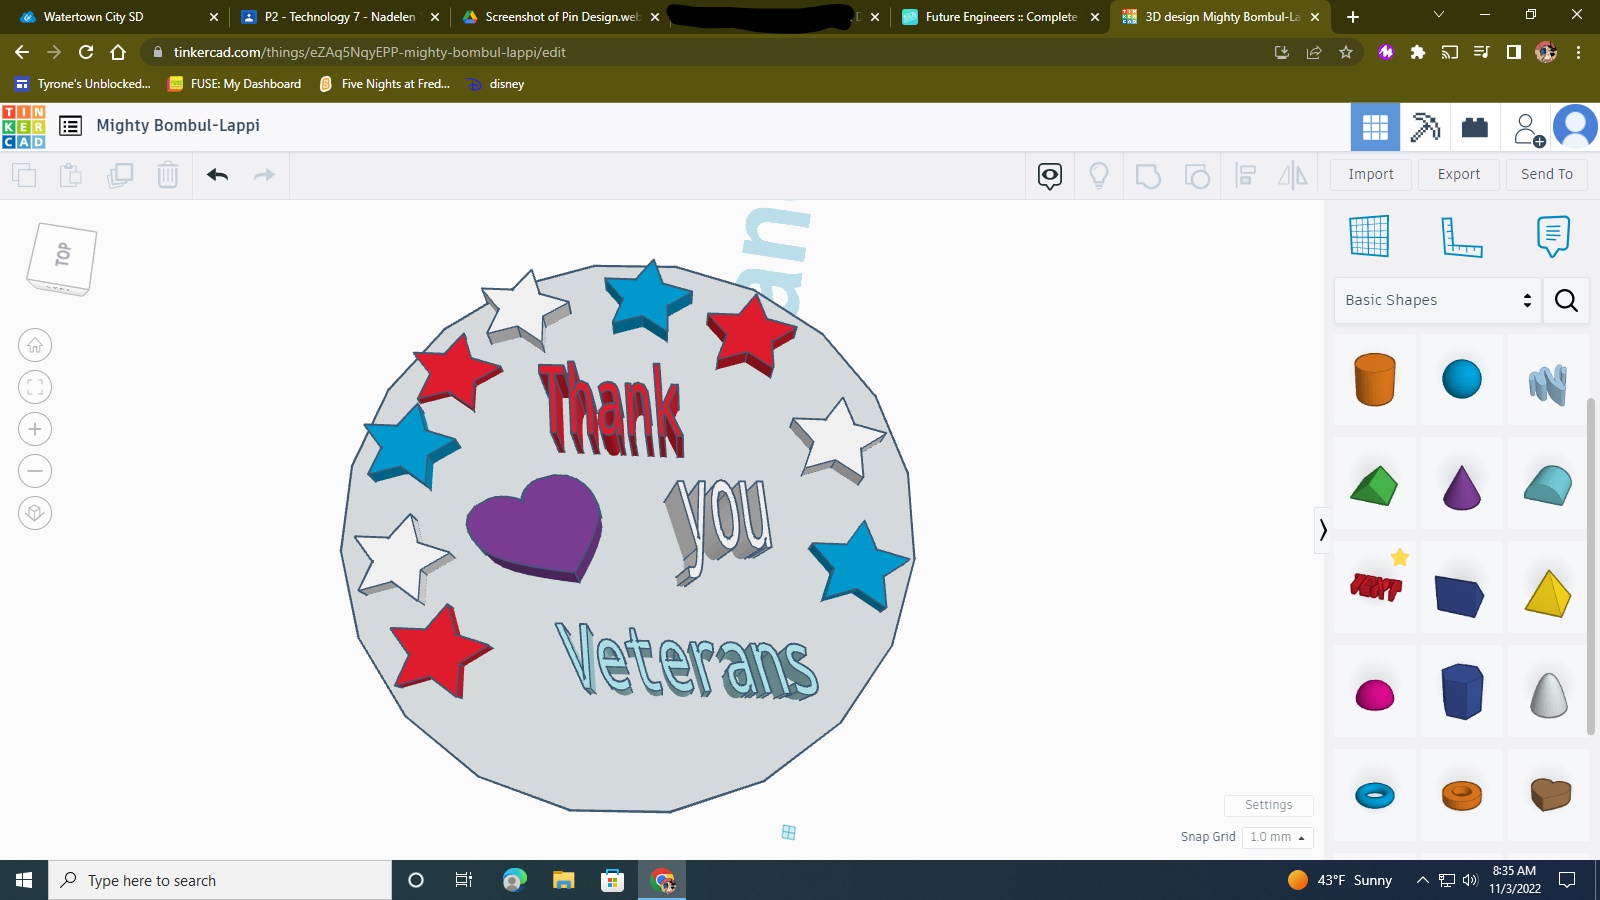Click the light bulb show-hidden icon
The width and height of the screenshot is (1600, 900).
click(x=1099, y=176)
